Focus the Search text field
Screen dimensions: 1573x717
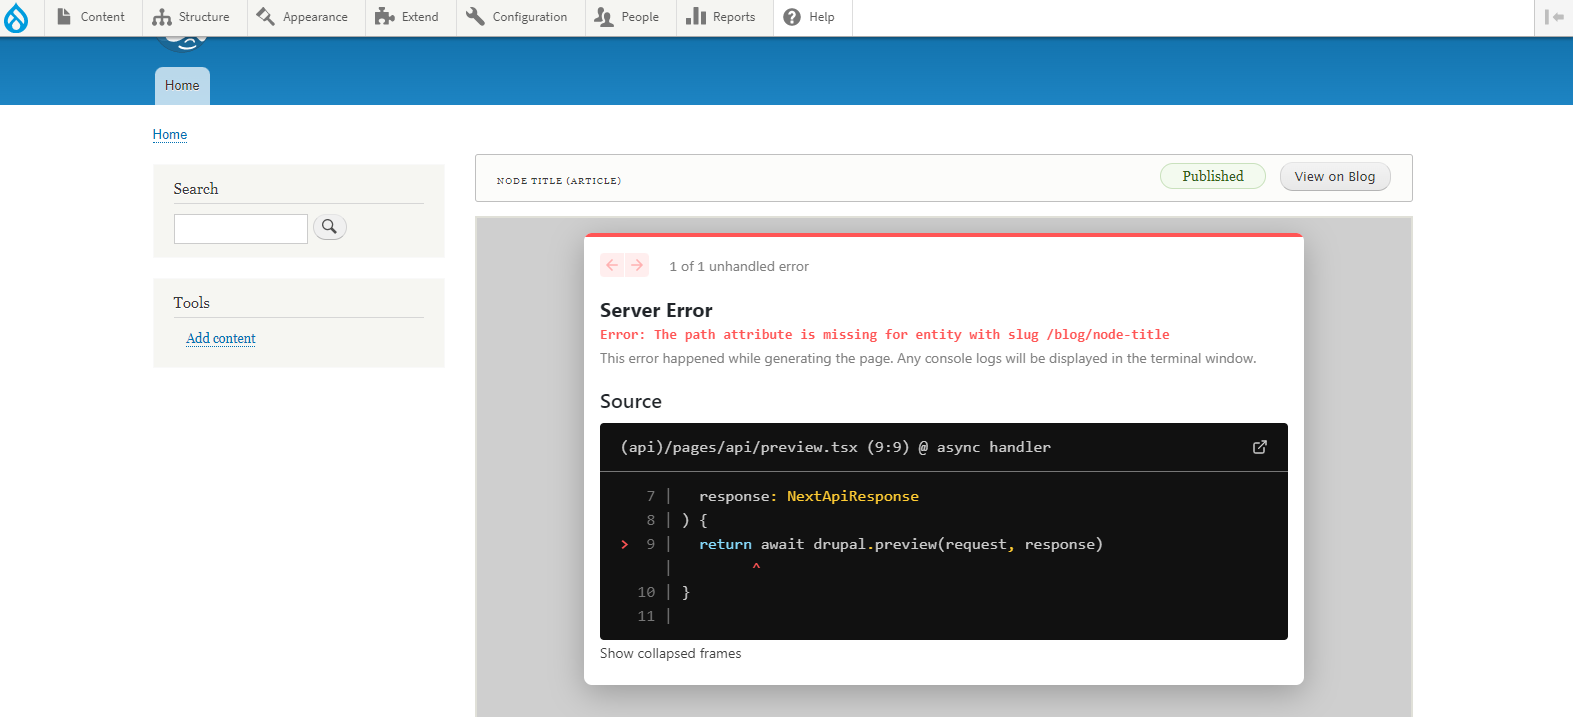point(241,229)
